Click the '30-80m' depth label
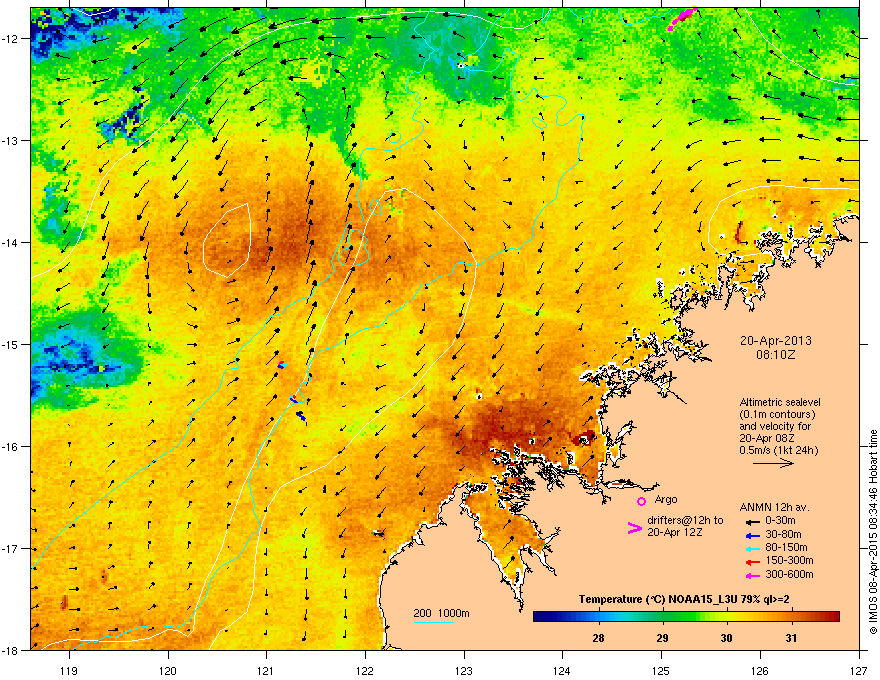This screenshot has height=680, width=880. [x=783, y=534]
